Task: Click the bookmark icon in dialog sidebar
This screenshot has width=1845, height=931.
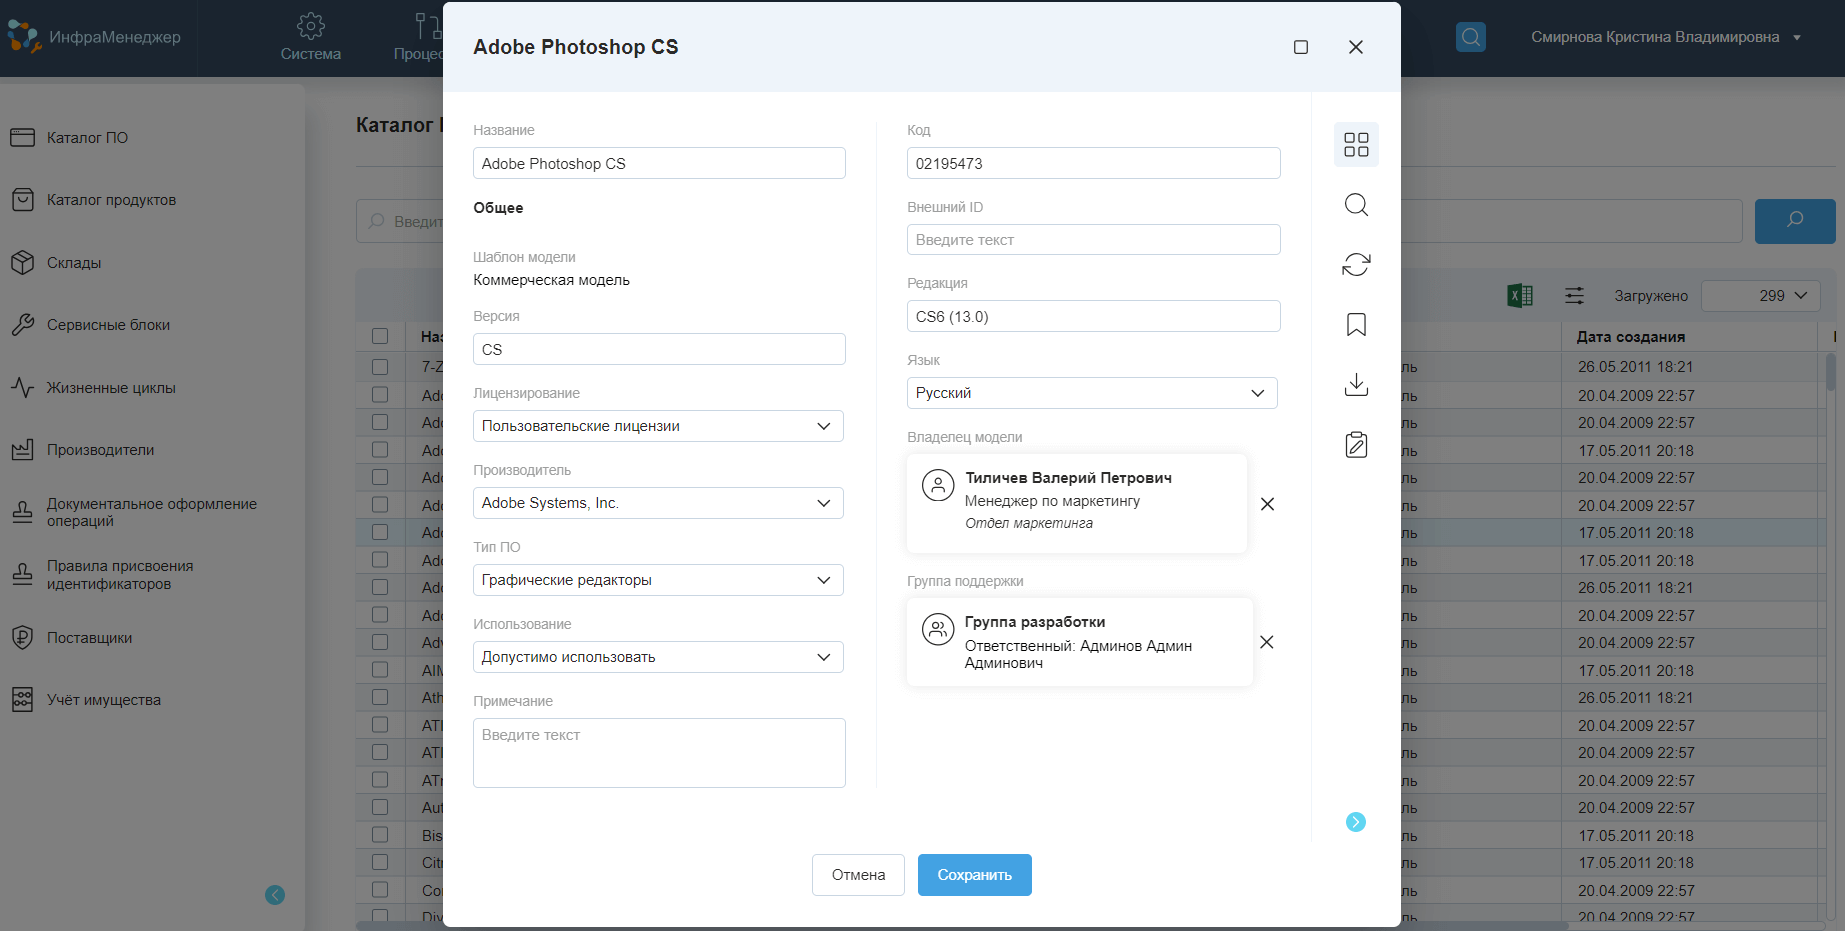Action: [1356, 325]
